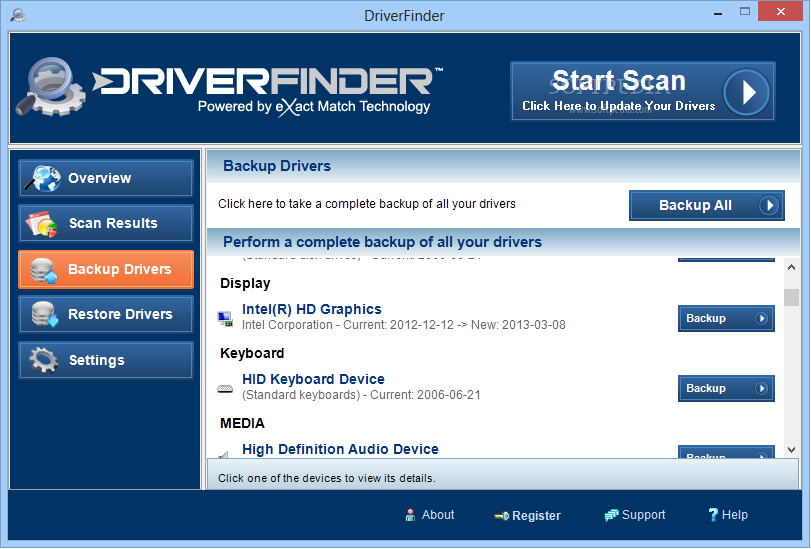Click the question mark icon beside Help

(x=713, y=515)
